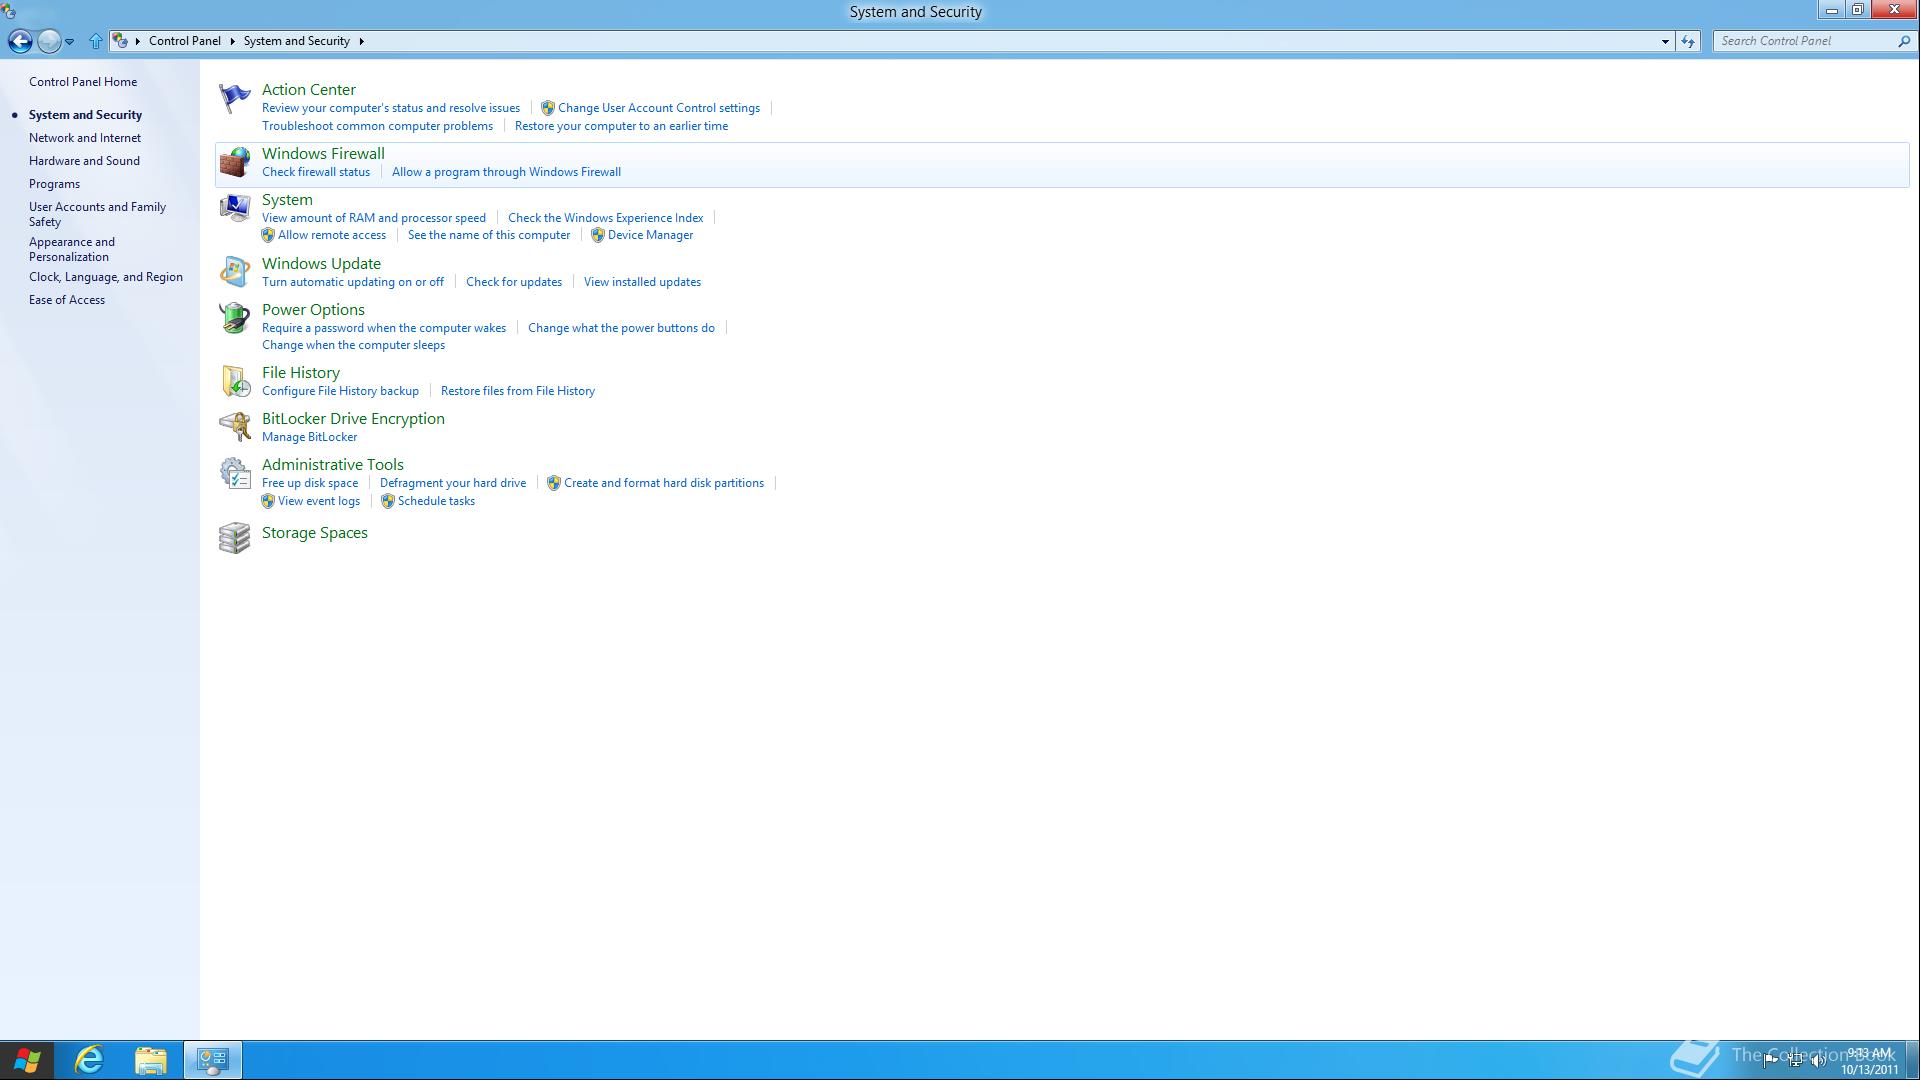The height and width of the screenshot is (1080, 1920).
Task: Go to Control Panel Home
Action: click(x=83, y=82)
